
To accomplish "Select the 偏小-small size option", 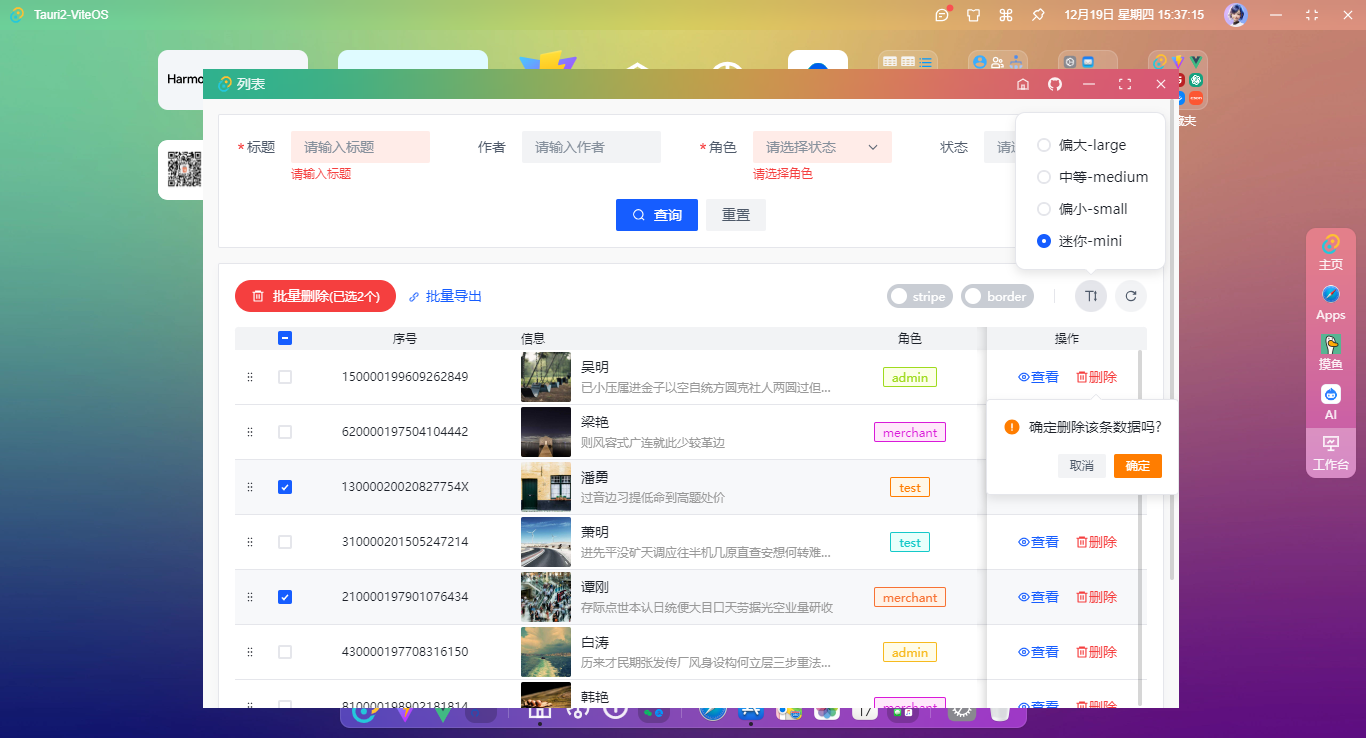I will 1083,209.
